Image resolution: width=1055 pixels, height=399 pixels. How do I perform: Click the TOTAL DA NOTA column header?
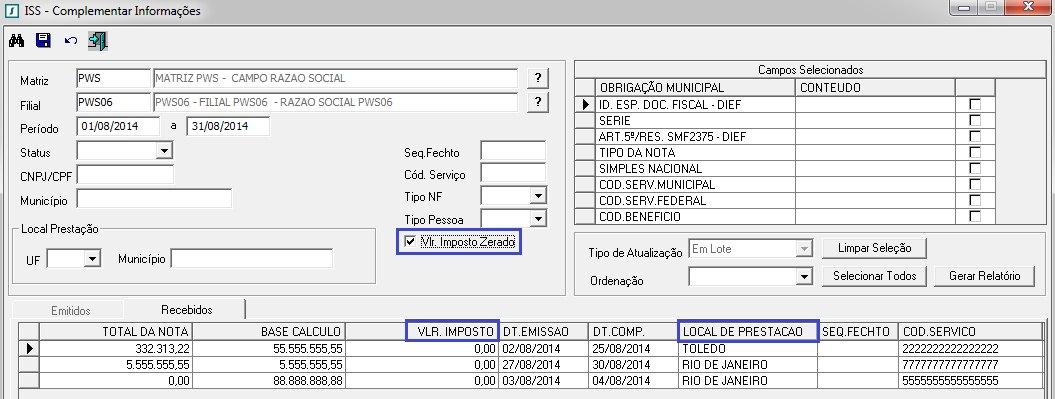tap(116, 332)
